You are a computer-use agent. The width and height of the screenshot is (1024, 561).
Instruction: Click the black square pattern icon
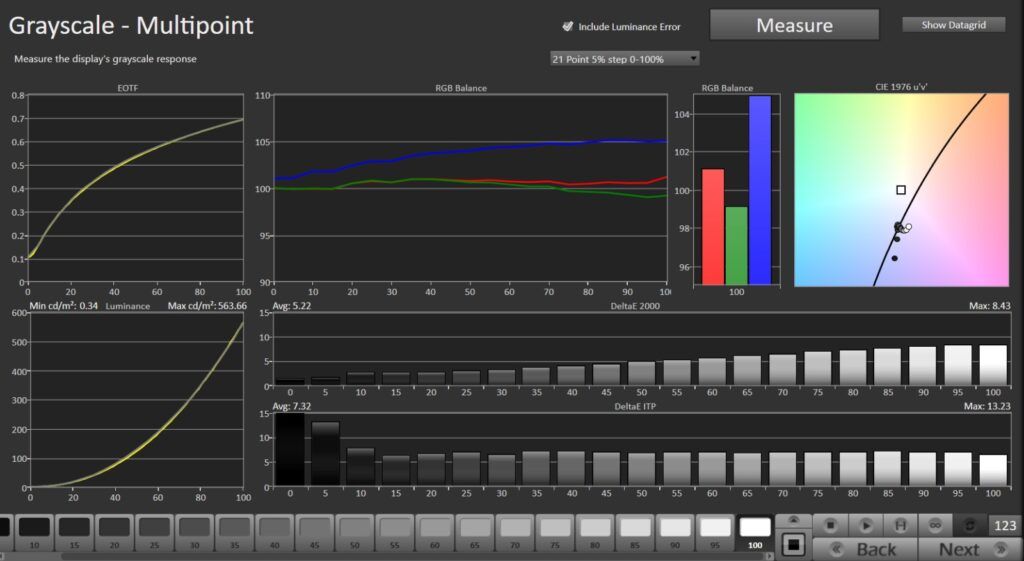click(x=793, y=545)
